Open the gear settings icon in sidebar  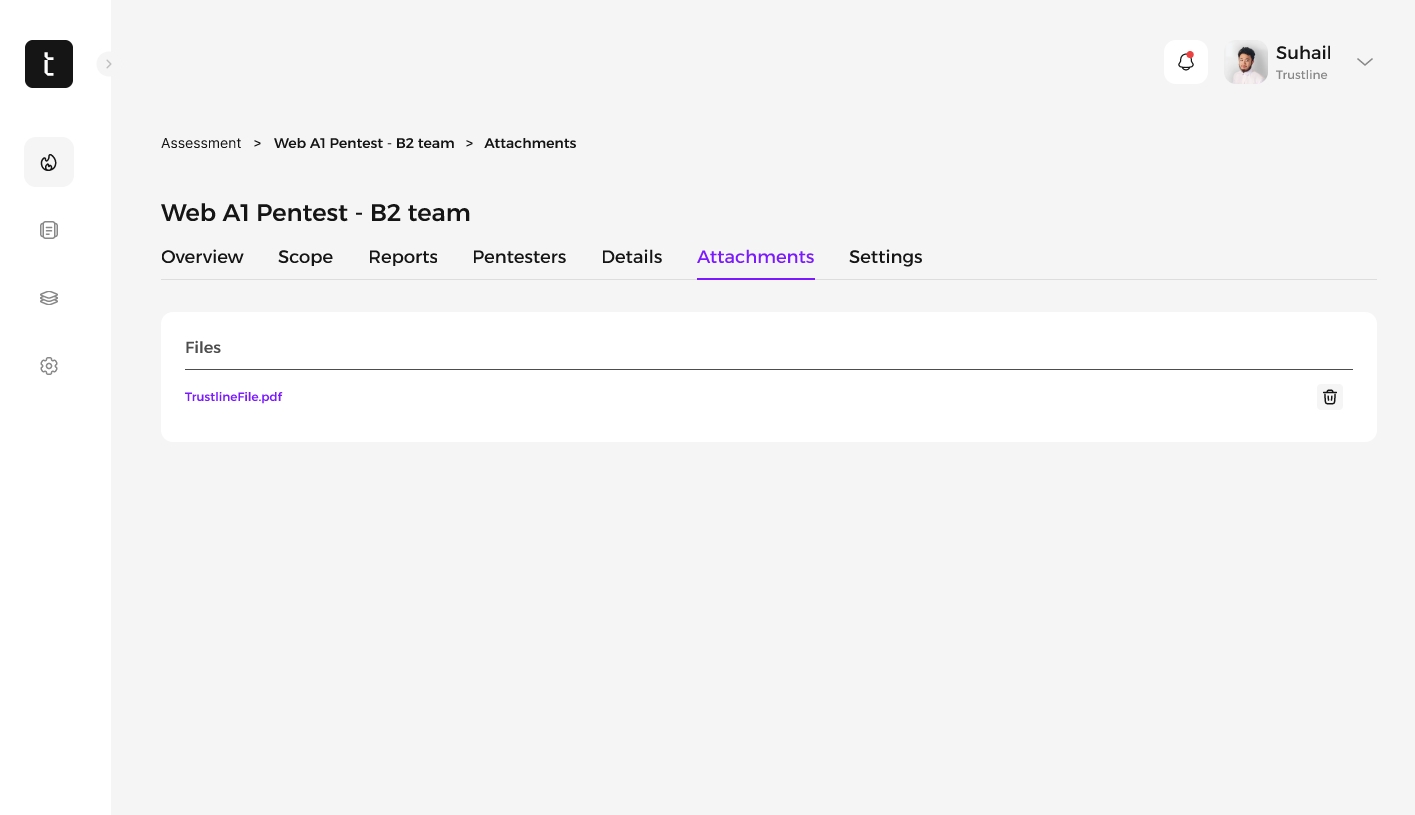49,366
